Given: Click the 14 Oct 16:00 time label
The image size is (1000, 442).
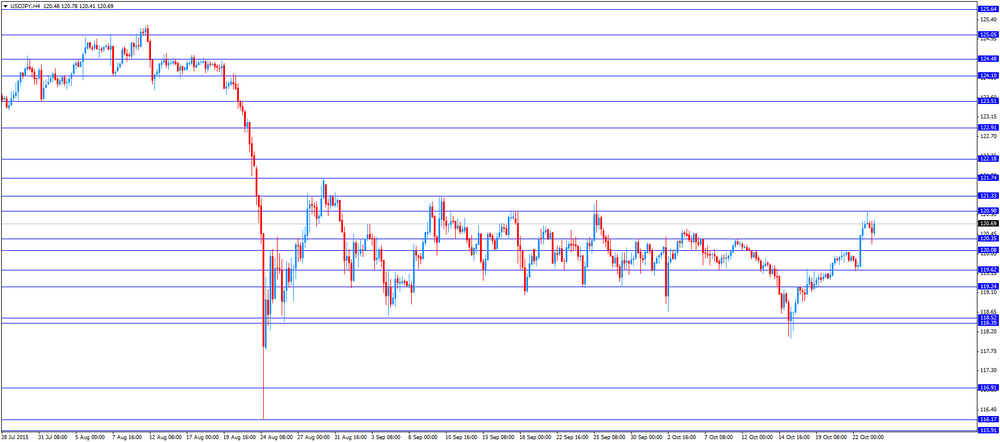Looking at the screenshot, I should [x=795, y=438].
